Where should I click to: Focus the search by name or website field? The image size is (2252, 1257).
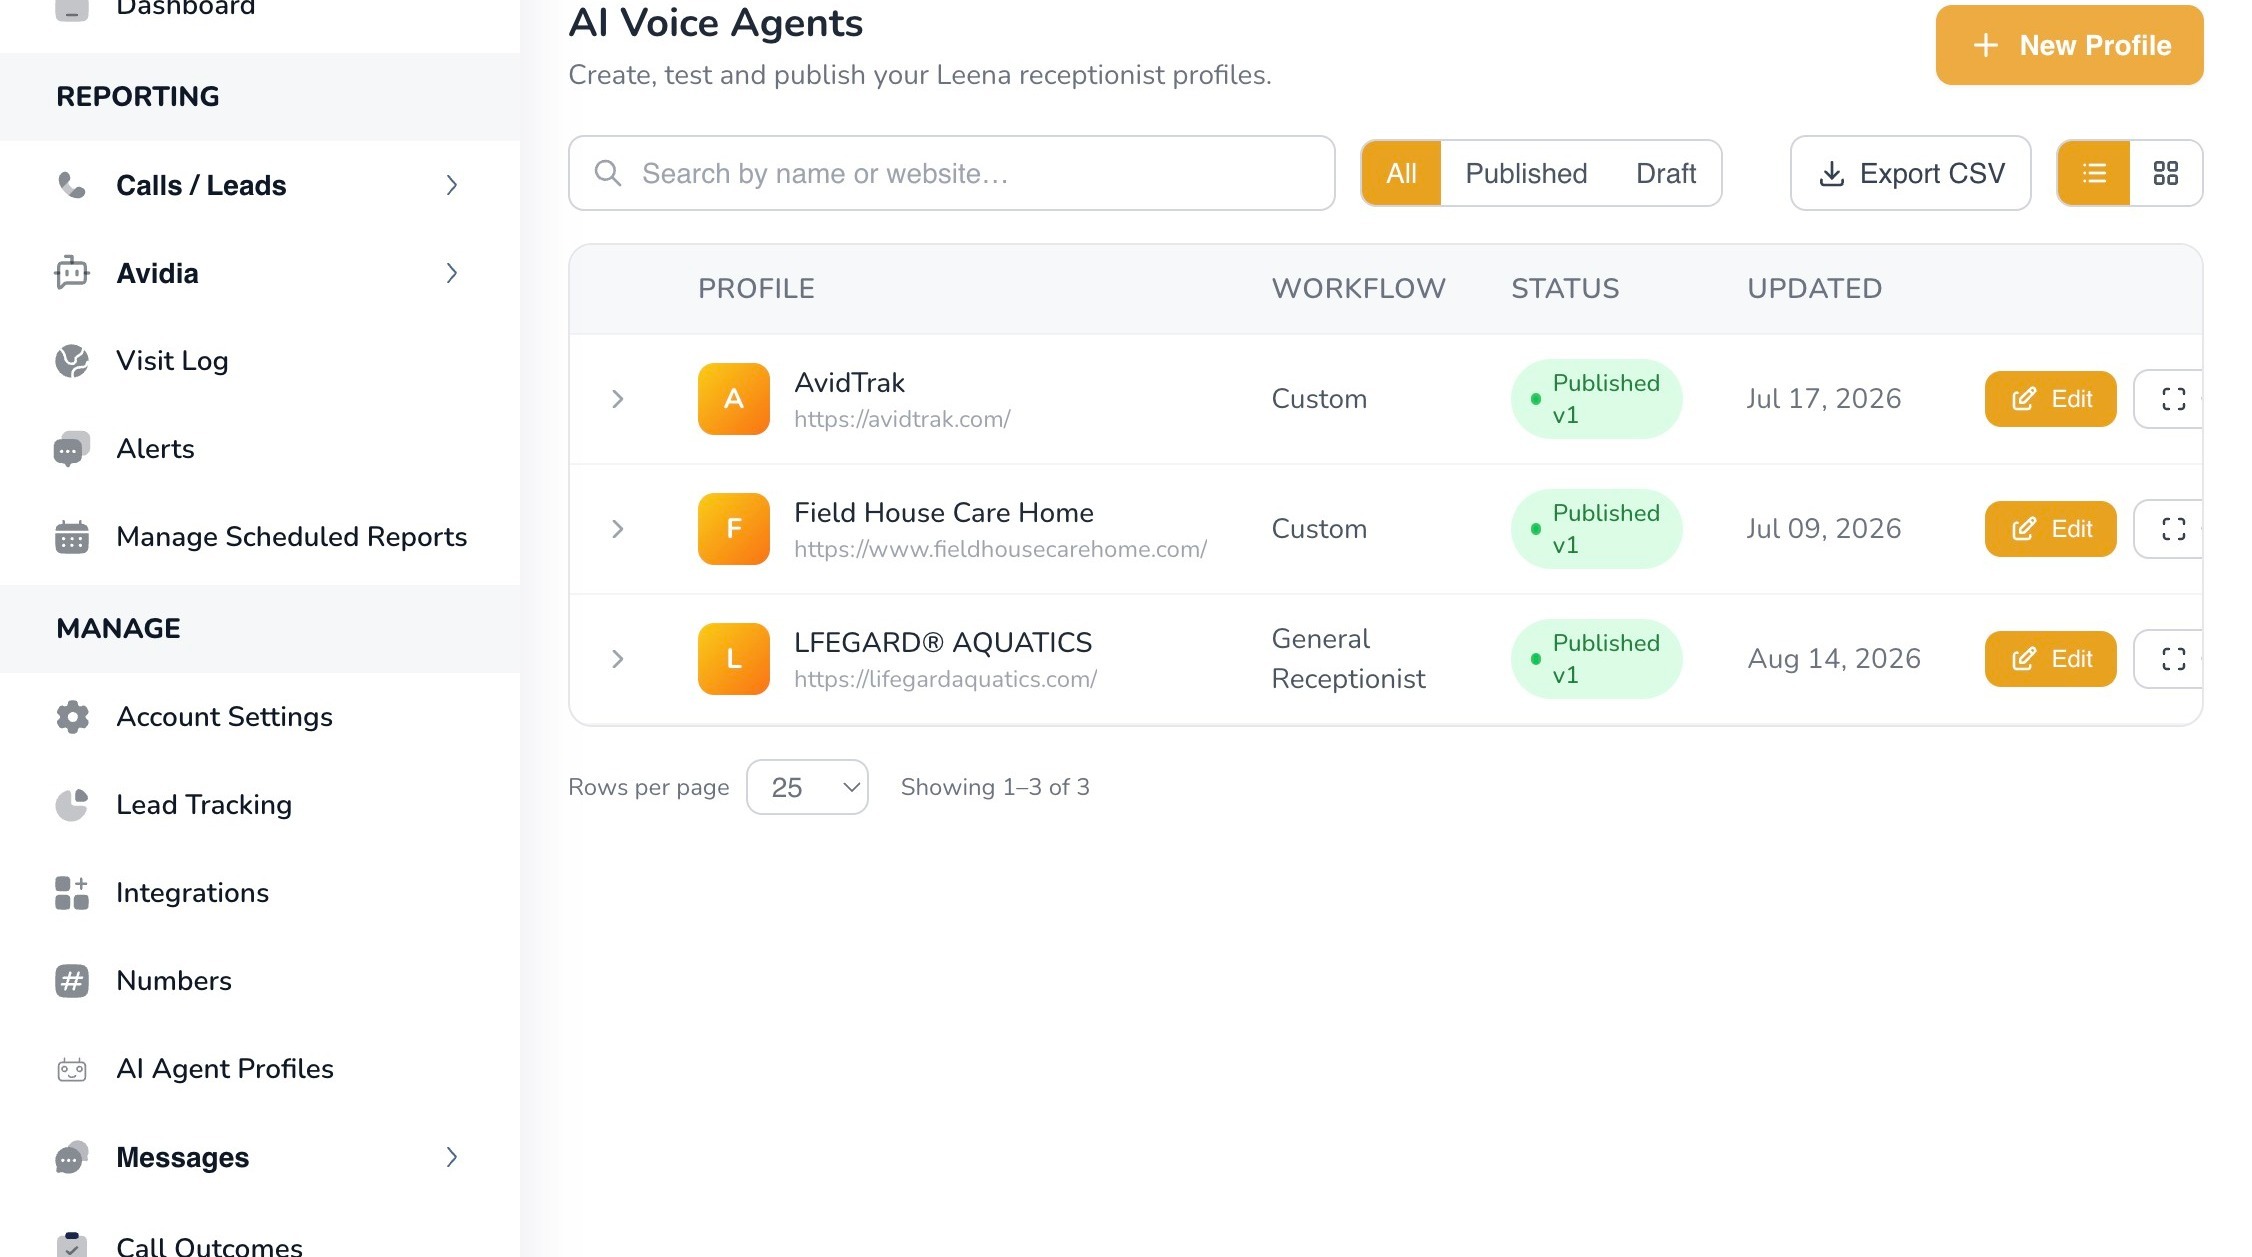tap(951, 173)
